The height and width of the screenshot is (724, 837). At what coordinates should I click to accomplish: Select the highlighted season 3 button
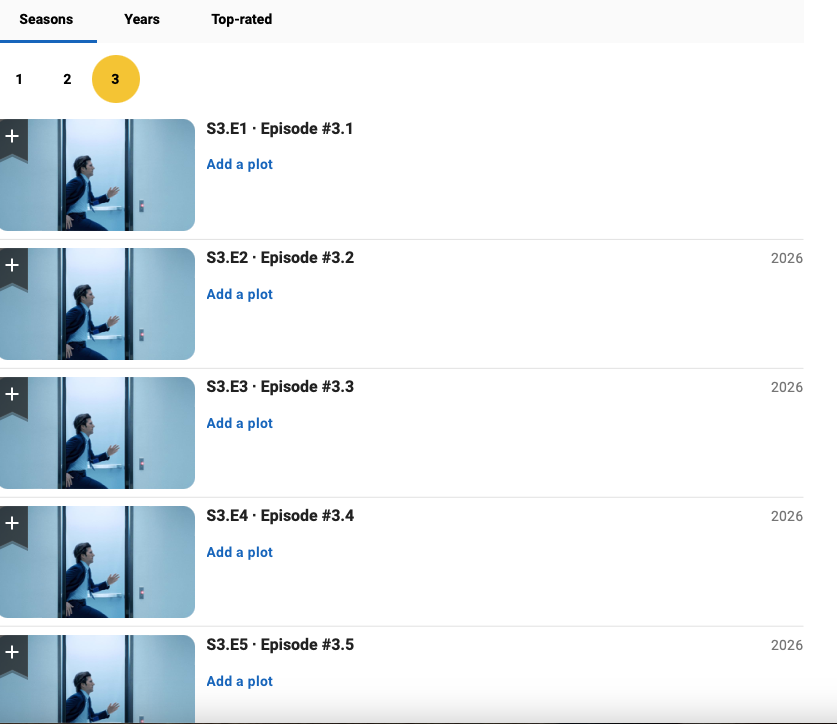(x=116, y=79)
